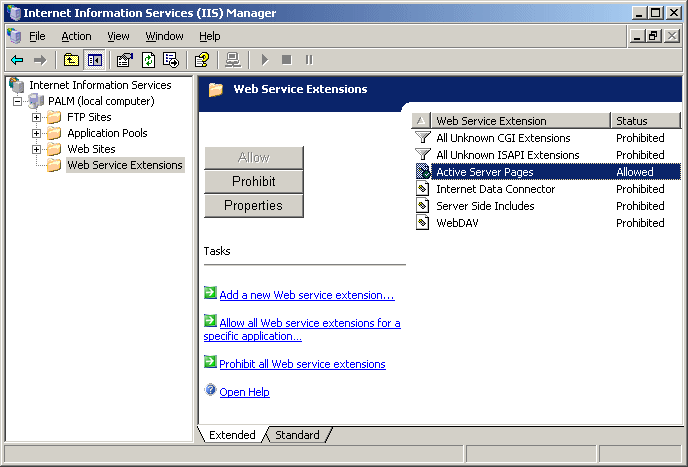The height and width of the screenshot is (467, 688).
Task: Open the Window menu
Action: (165, 36)
